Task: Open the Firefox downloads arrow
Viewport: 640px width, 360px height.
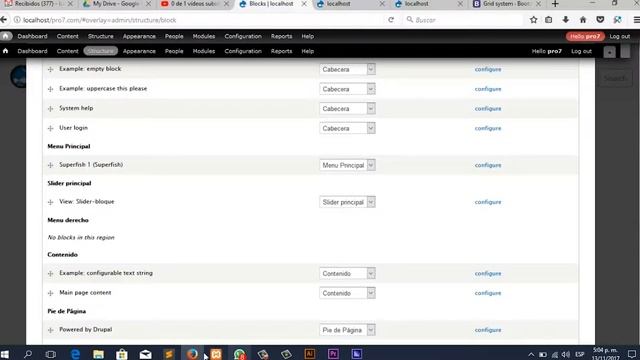Action: pos(566,20)
